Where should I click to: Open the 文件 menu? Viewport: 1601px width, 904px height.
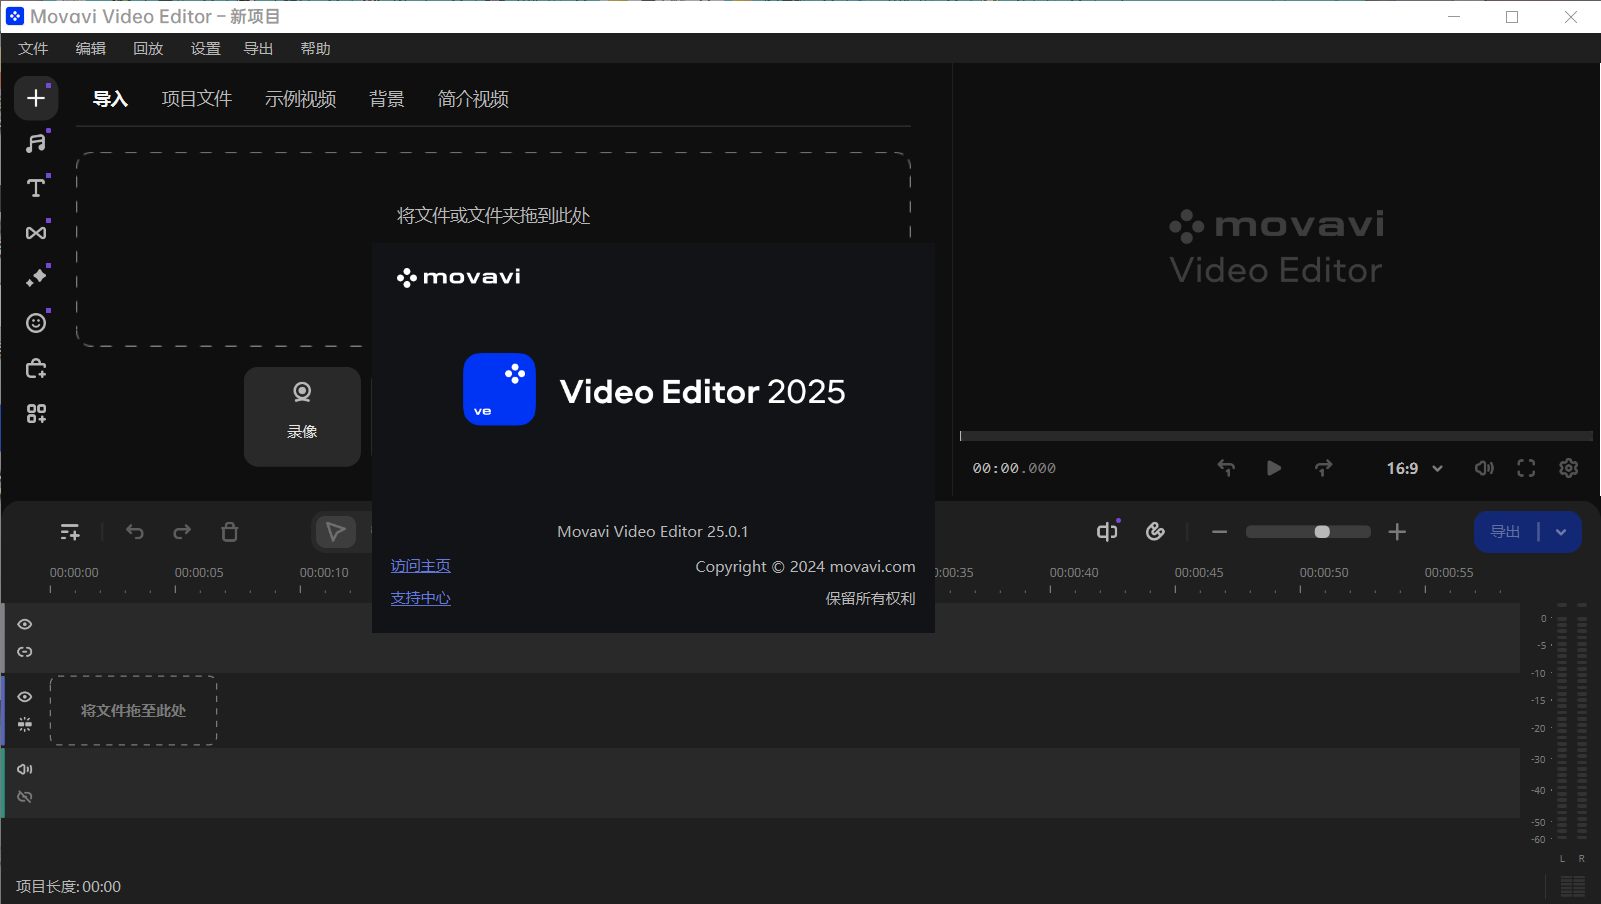(x=33, y=48)
